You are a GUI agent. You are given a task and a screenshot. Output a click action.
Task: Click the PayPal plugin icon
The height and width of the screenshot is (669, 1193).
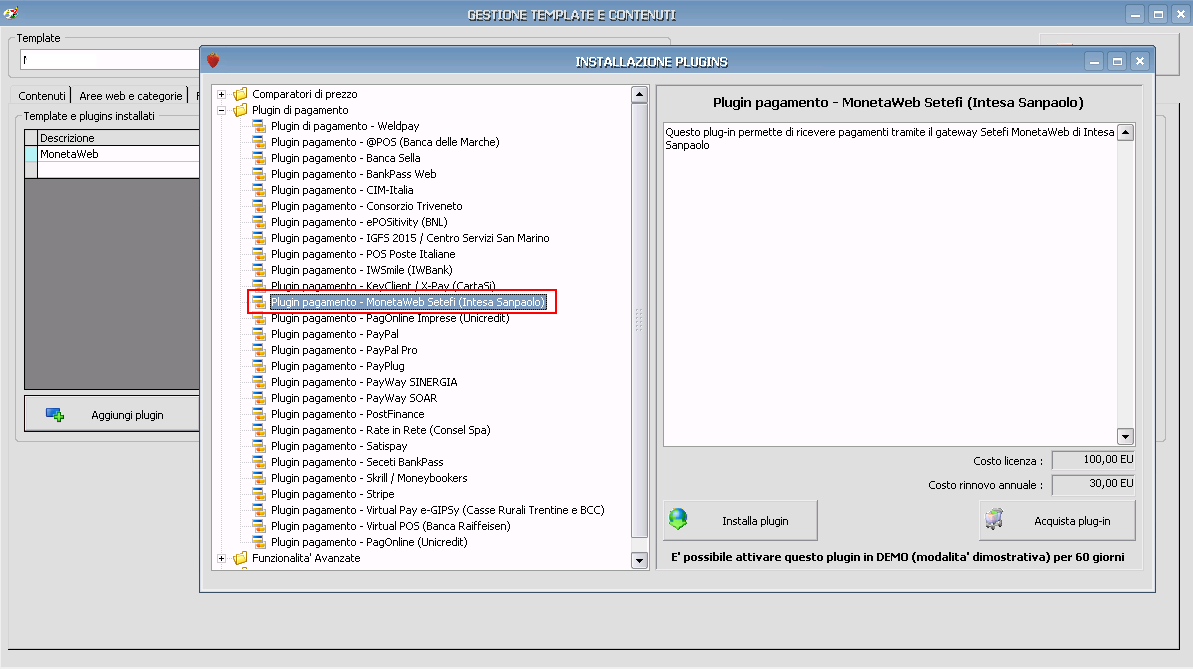[259, 334]
